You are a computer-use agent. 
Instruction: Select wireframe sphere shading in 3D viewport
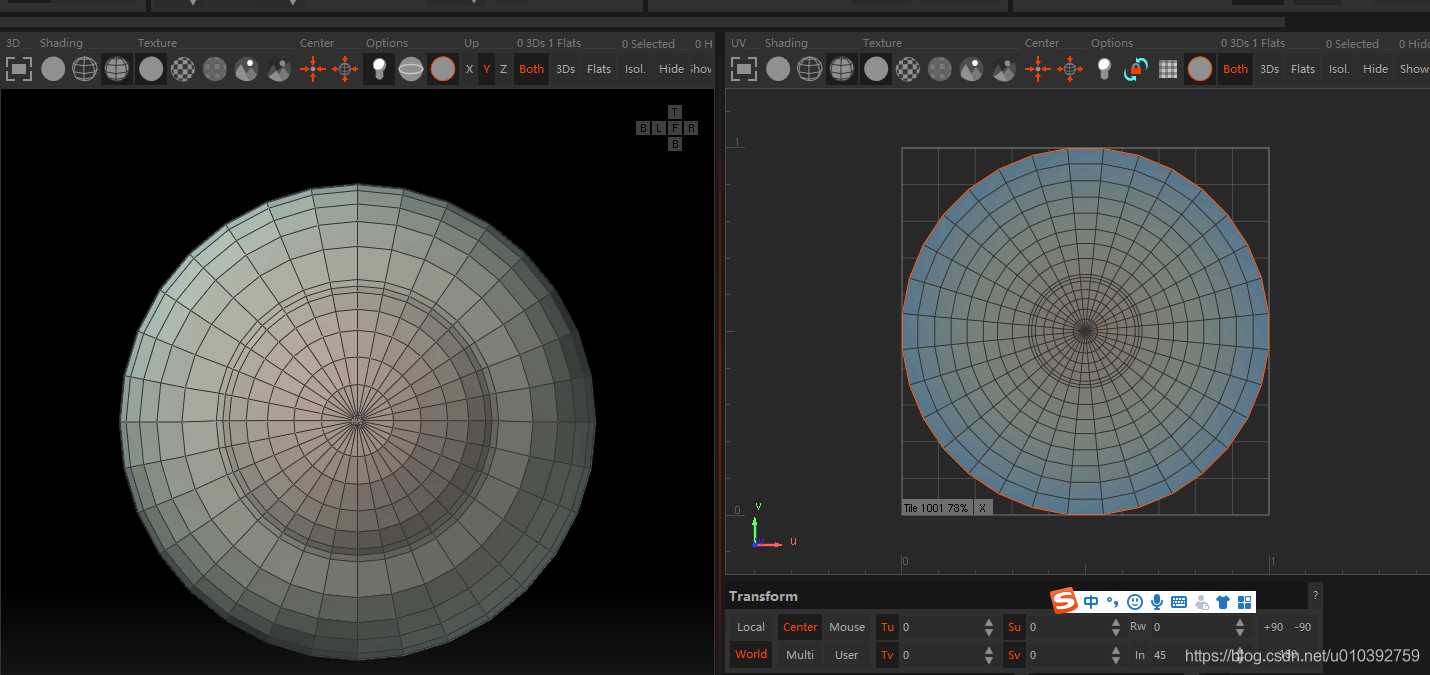pyautogui.click(x=85, y=69)
